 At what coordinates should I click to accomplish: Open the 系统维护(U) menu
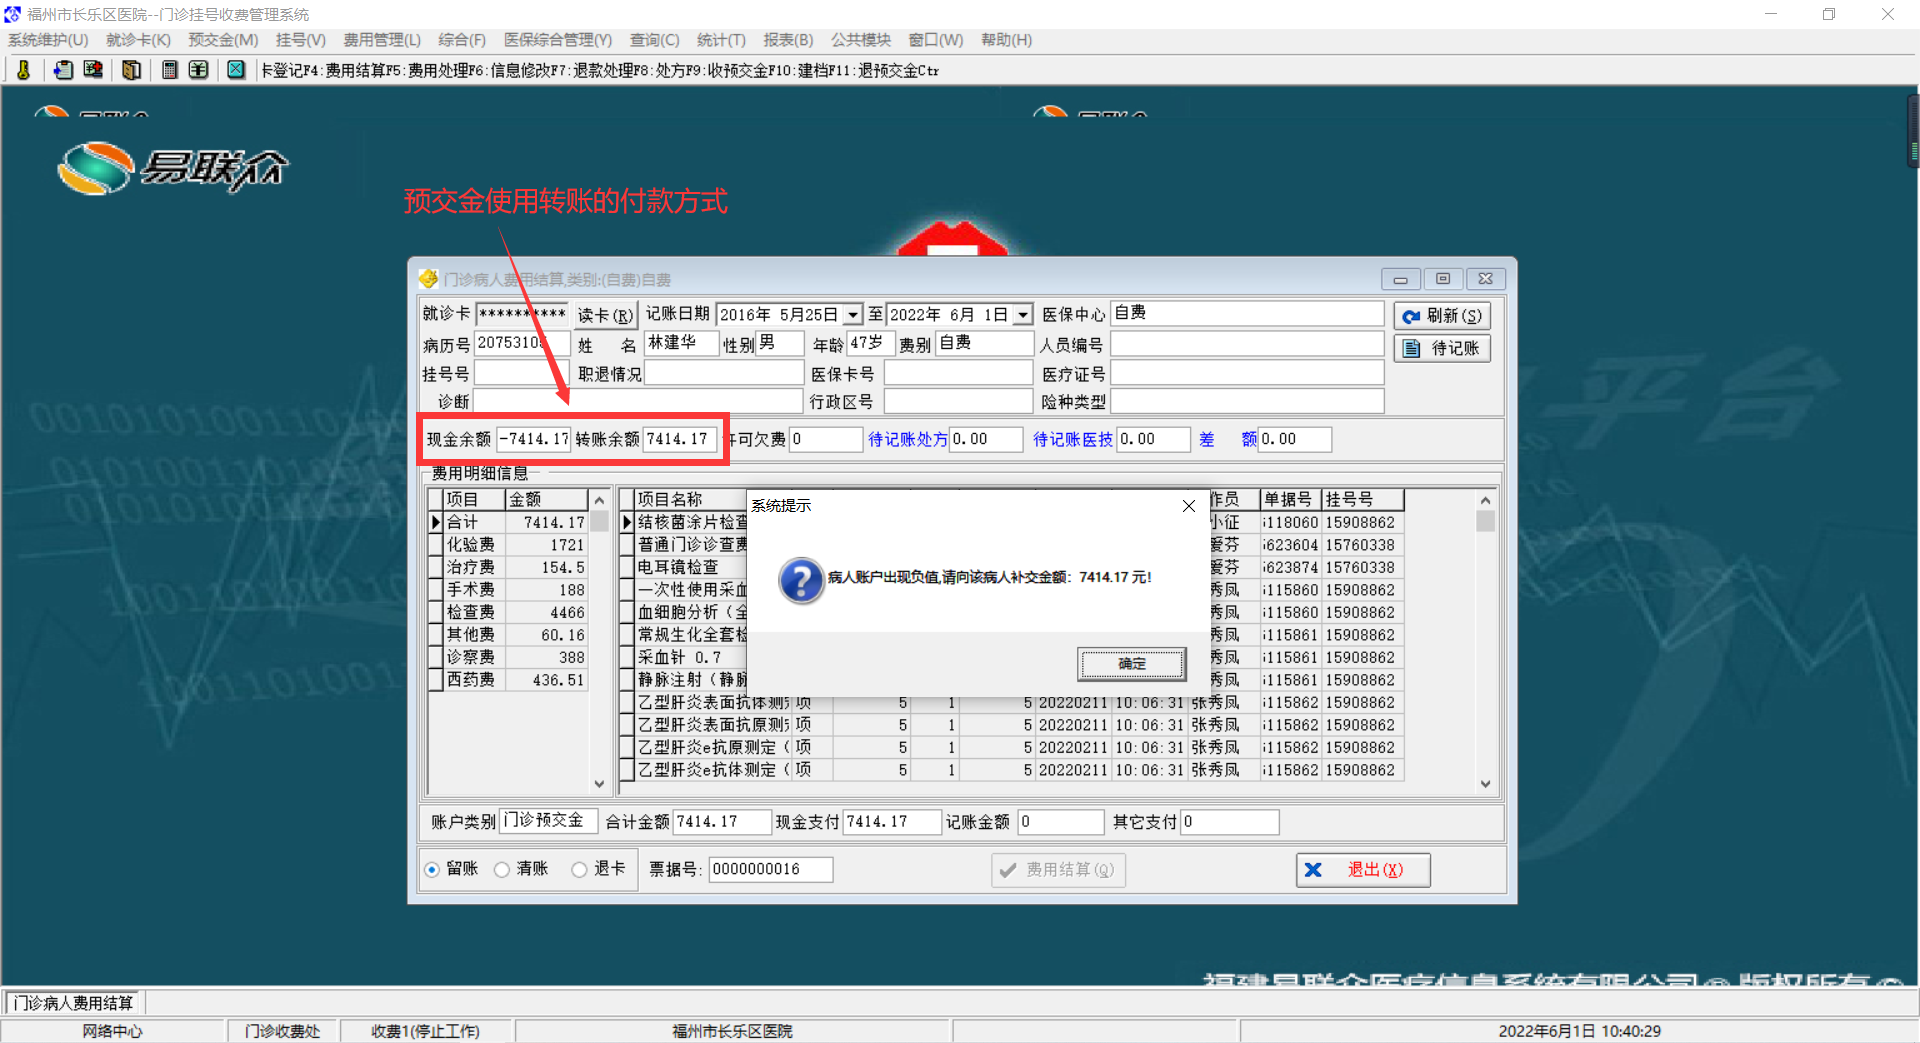pos(48,40)
